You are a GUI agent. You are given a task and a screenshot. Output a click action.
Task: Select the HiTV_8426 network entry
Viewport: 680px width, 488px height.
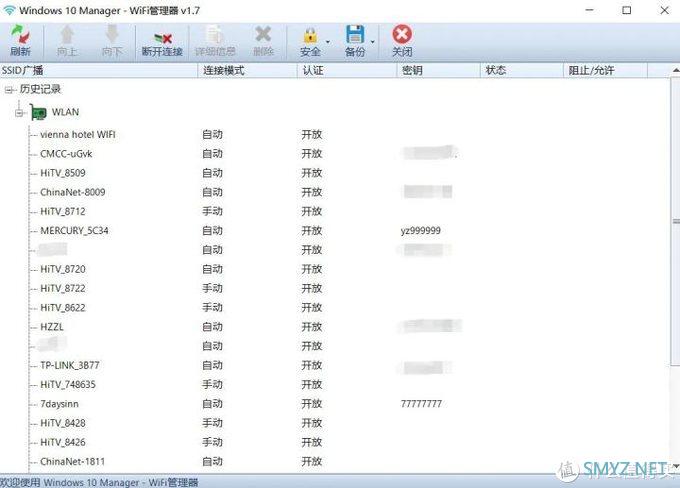click(x=63, y=442)
